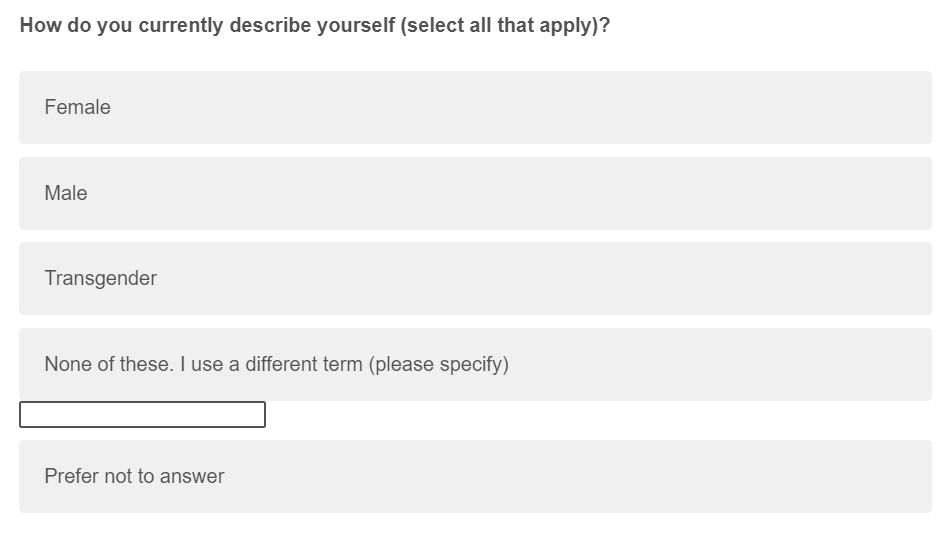Select the Female option

[x=474, y=107]
